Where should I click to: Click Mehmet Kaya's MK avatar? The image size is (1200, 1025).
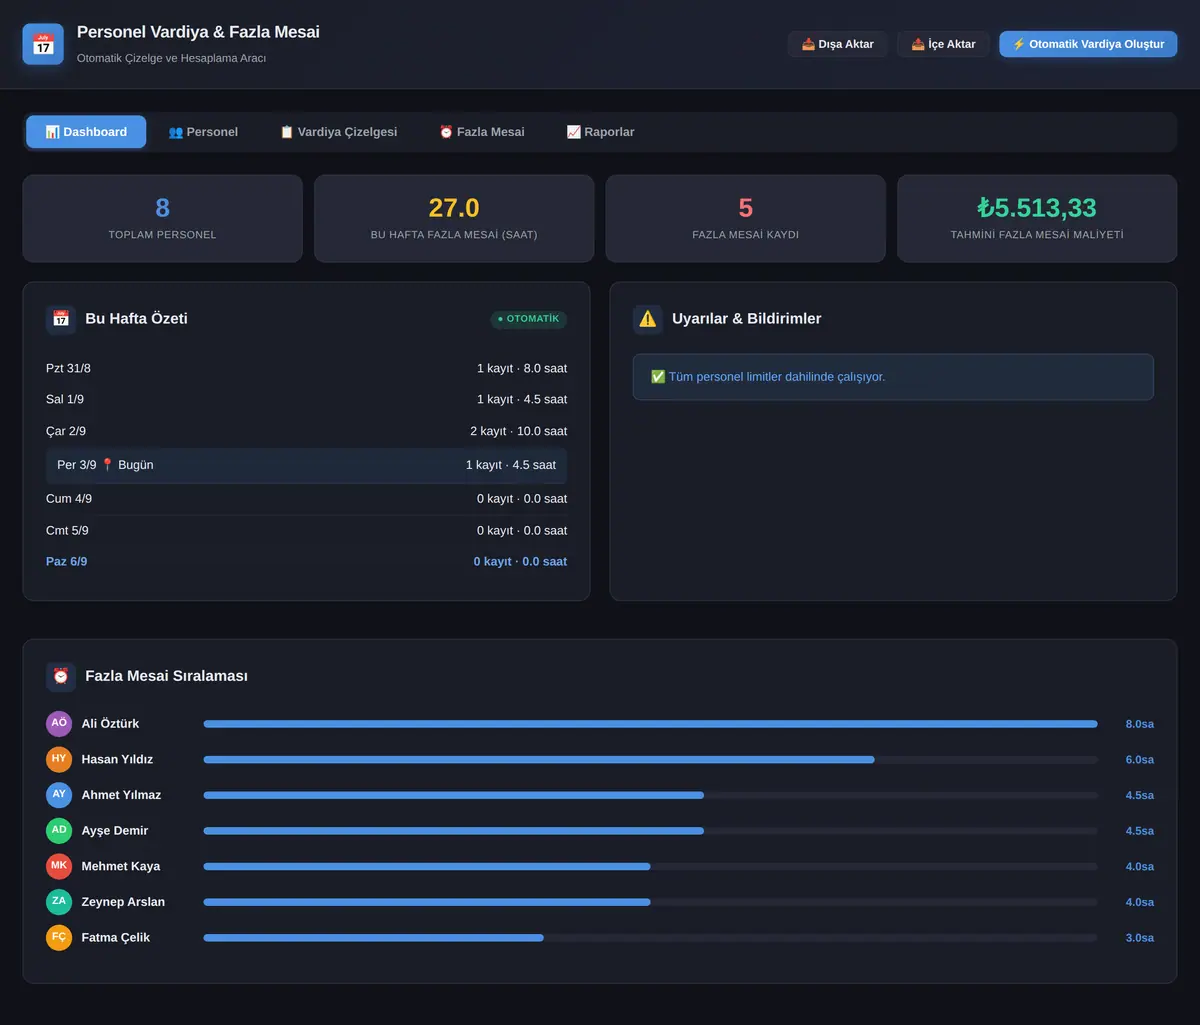coord(59,866)
